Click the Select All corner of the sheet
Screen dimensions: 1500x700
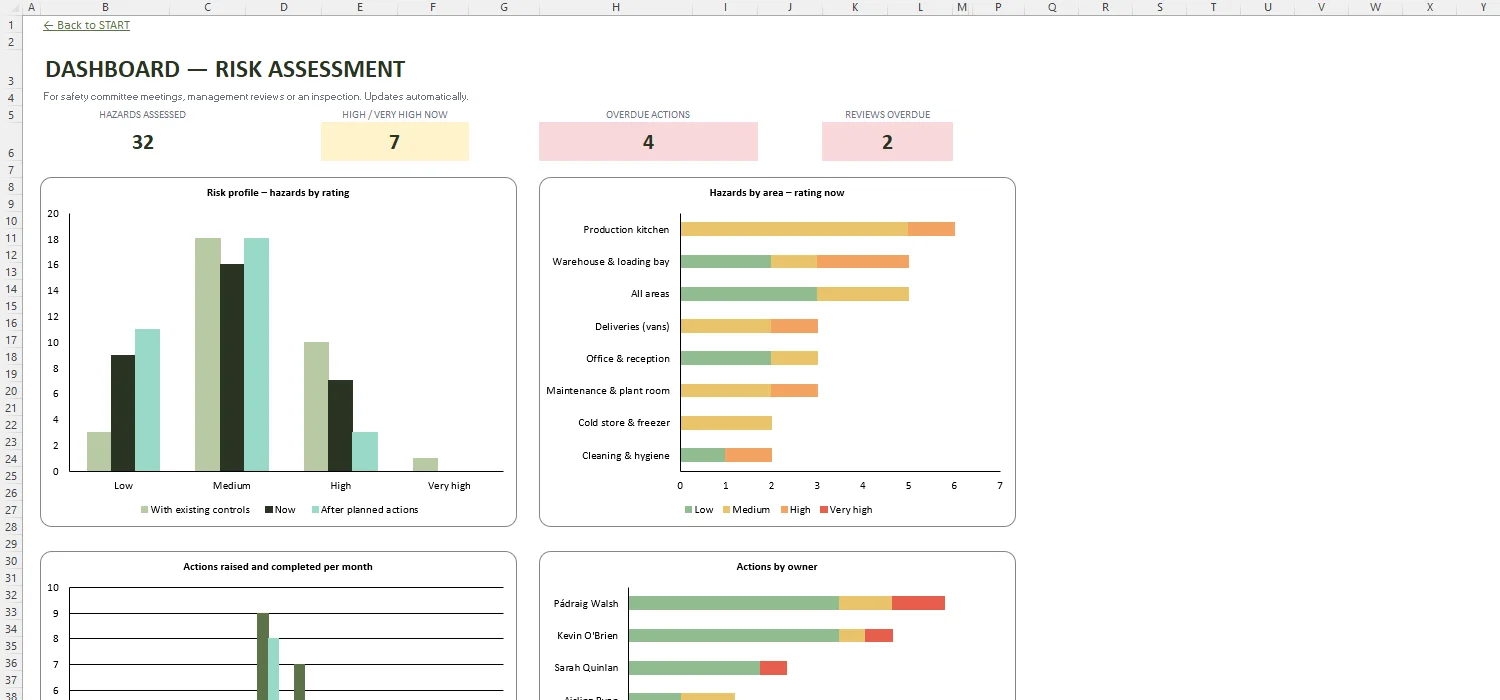tap(10, 7)
